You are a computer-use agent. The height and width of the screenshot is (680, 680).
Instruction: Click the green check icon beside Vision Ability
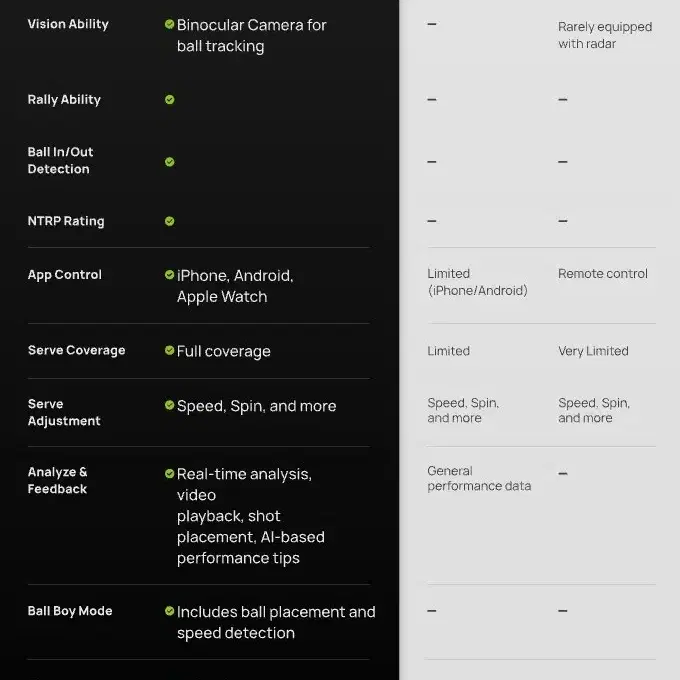(170, 24)
